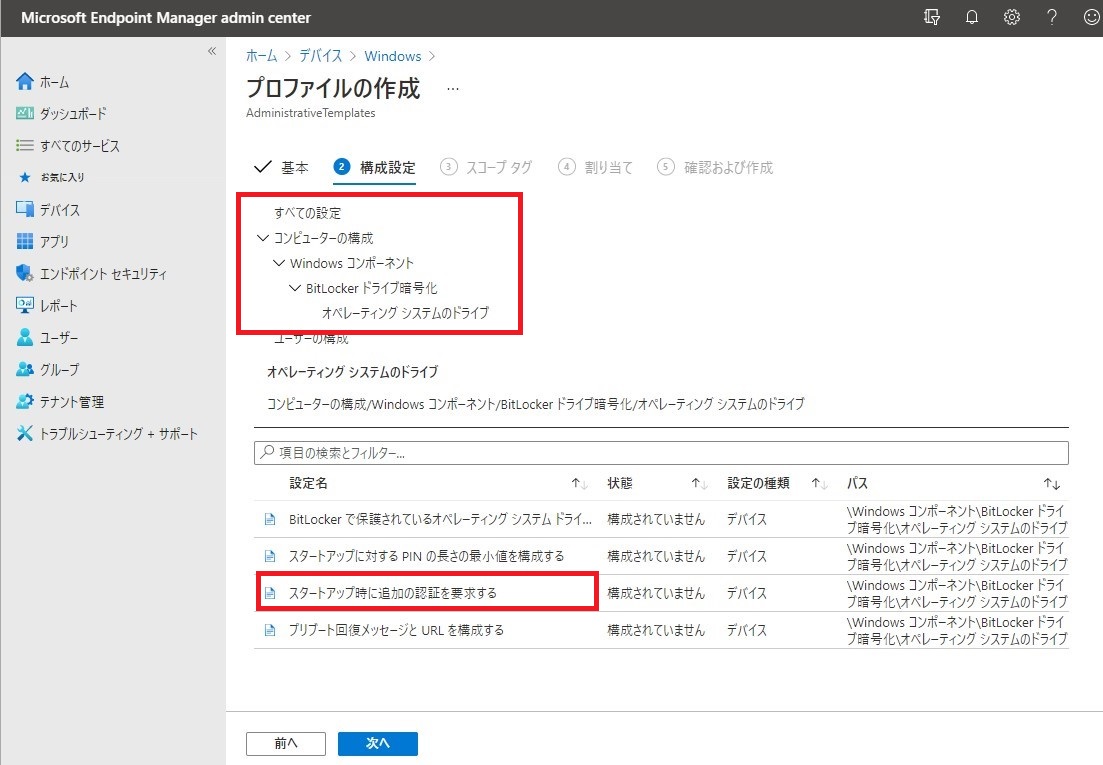The width and height of the screenshot is (1103, 765).
Task: Switch to the 確認および作成 step
Action: tap(715, 167)
